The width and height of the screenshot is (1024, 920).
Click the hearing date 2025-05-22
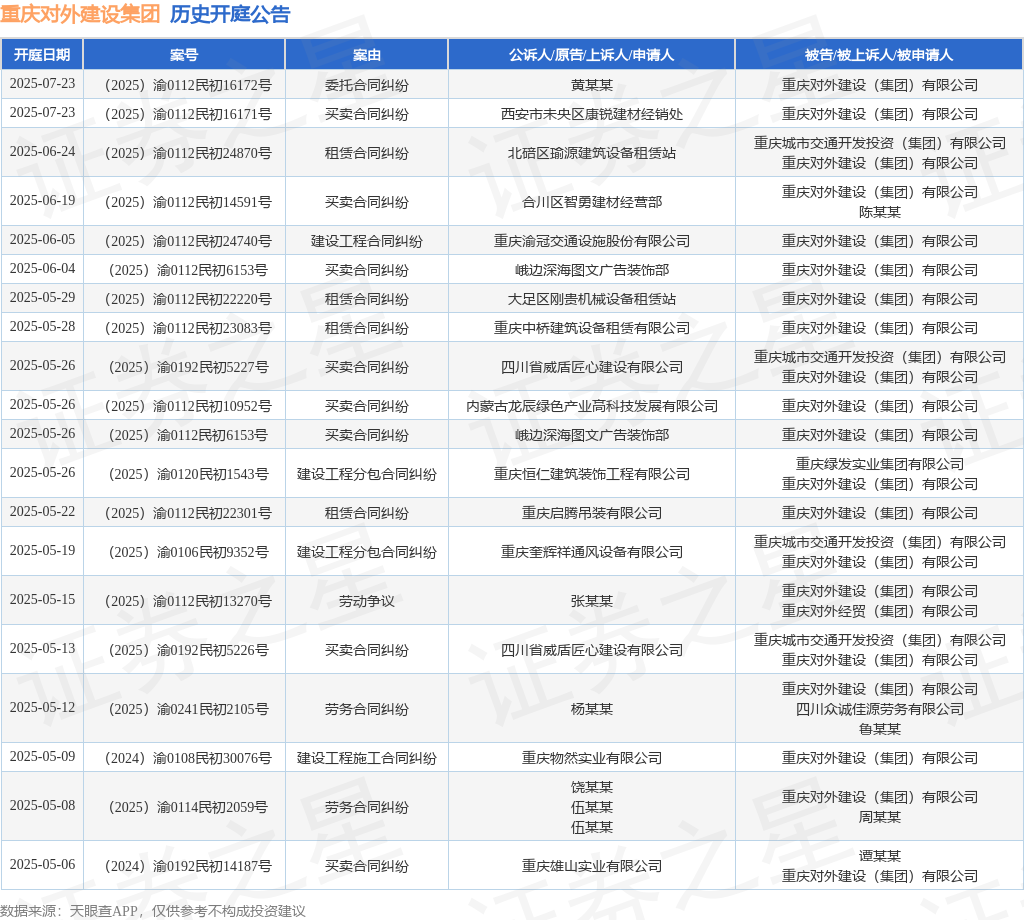point(42,511)
